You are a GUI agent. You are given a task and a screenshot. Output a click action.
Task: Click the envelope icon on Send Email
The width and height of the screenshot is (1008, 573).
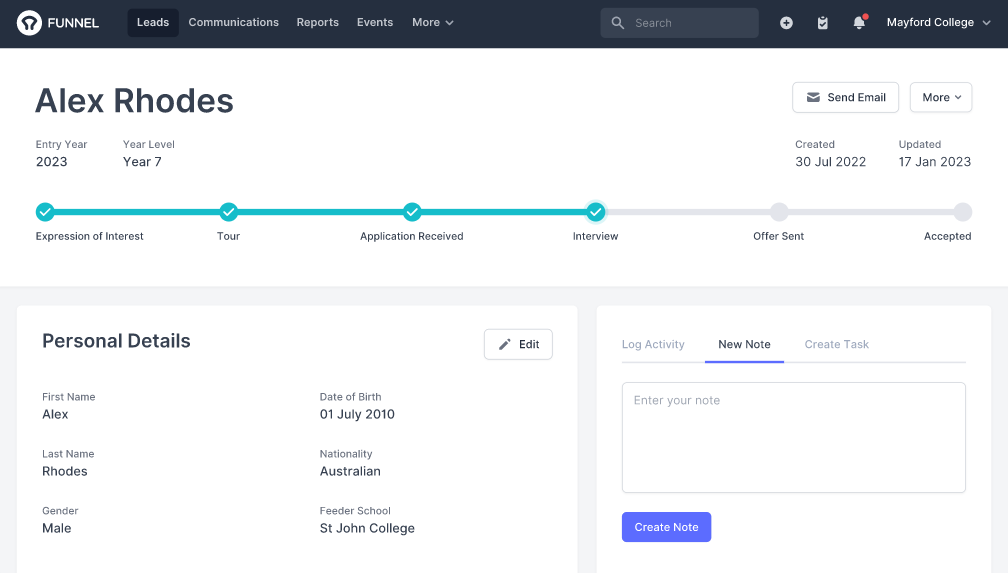coord(813,97)
